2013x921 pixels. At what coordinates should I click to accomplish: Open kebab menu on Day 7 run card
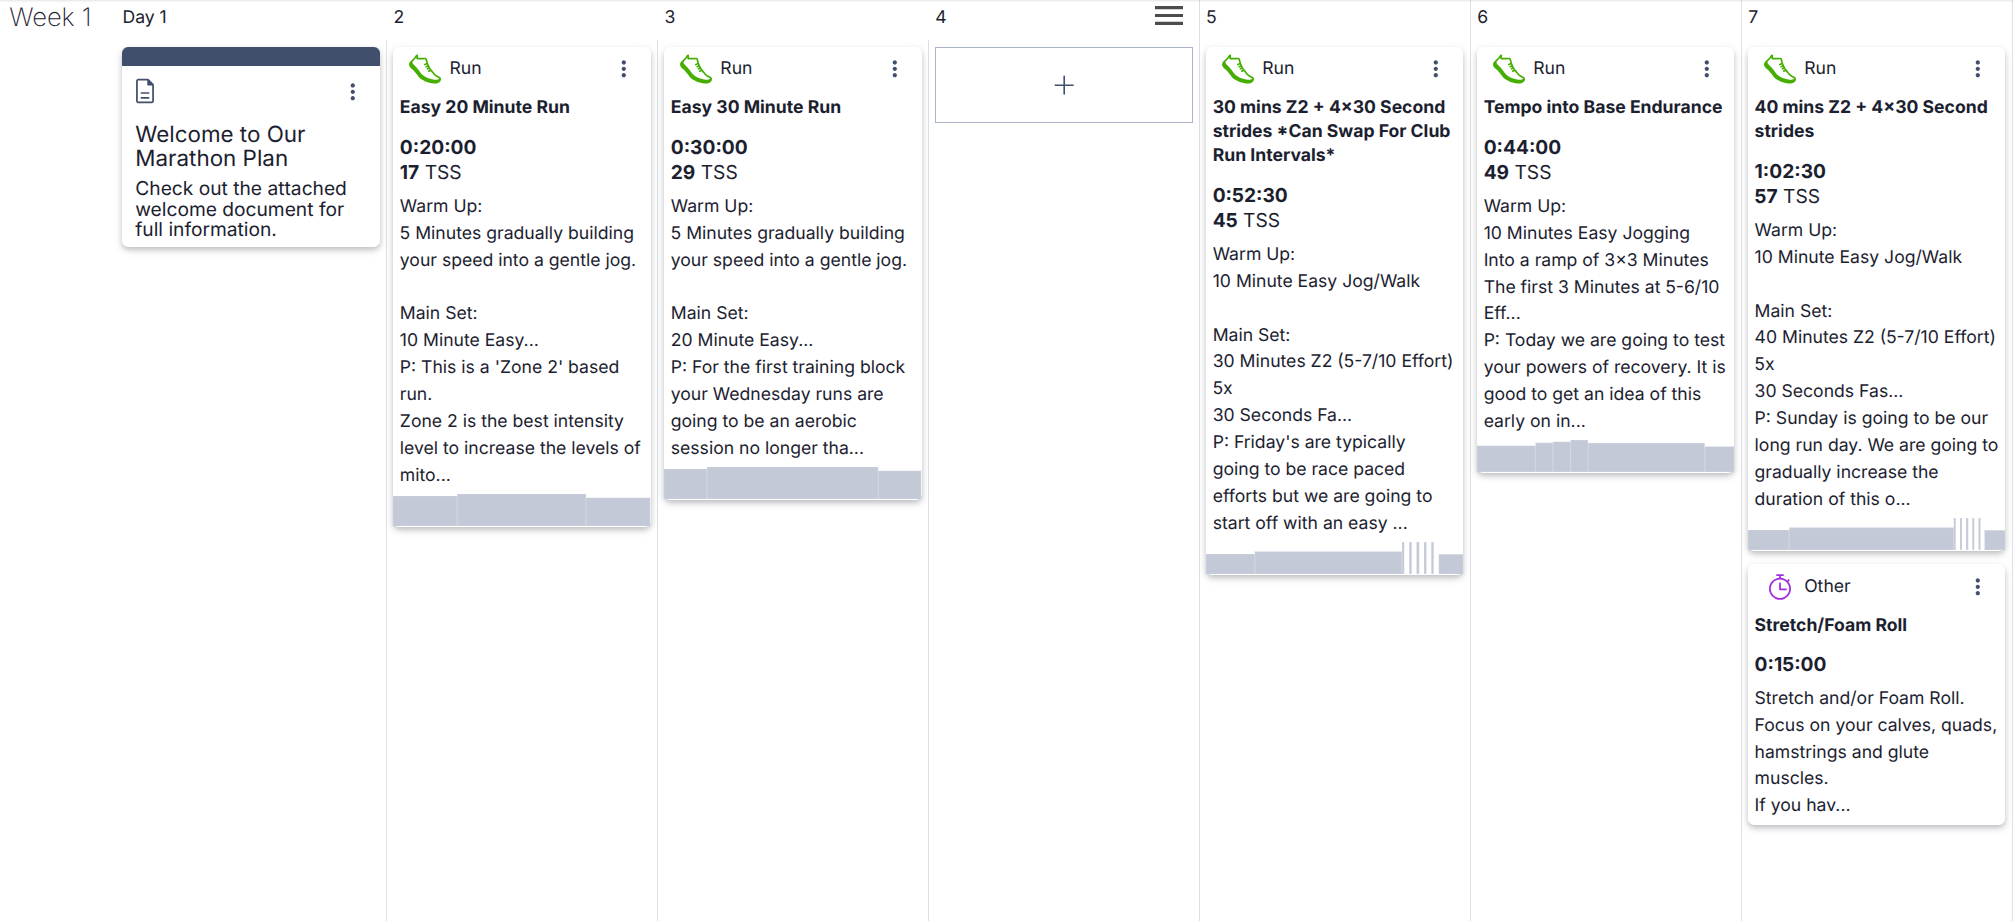pyautogui.click(x=1977, y=69)
